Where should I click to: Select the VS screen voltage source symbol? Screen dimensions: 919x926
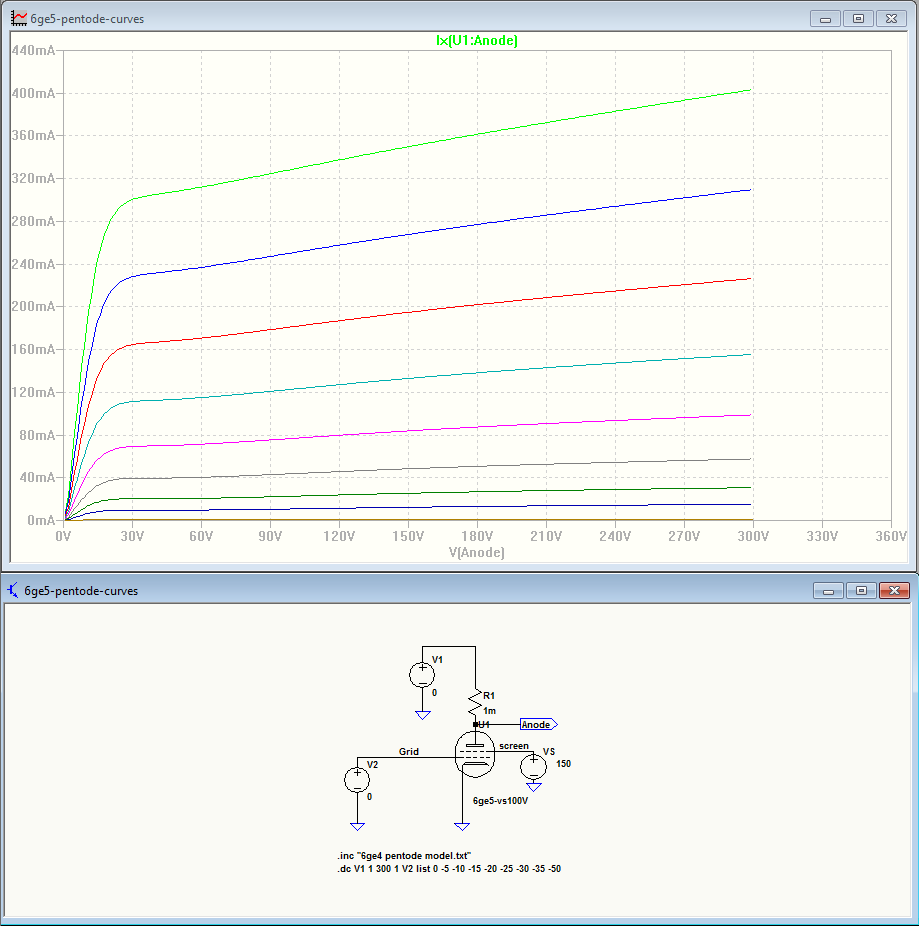tap(533, 767)
